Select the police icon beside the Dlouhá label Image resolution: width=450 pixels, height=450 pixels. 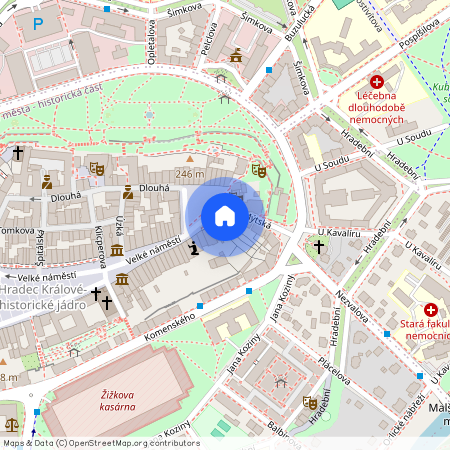128,192
